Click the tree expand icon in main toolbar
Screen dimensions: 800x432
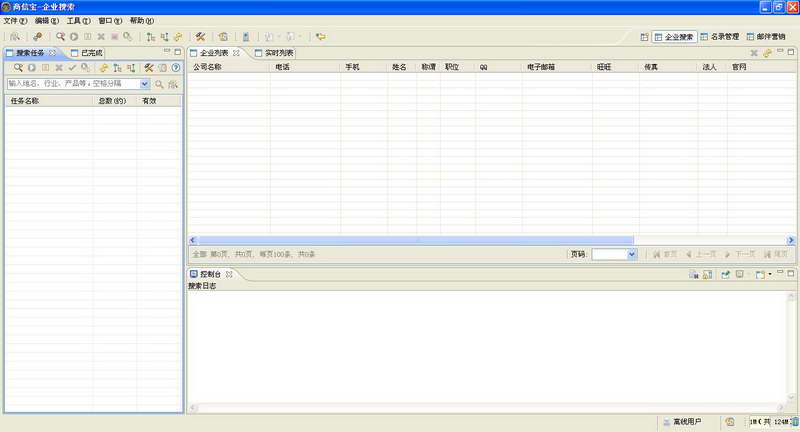click(151, 37)
